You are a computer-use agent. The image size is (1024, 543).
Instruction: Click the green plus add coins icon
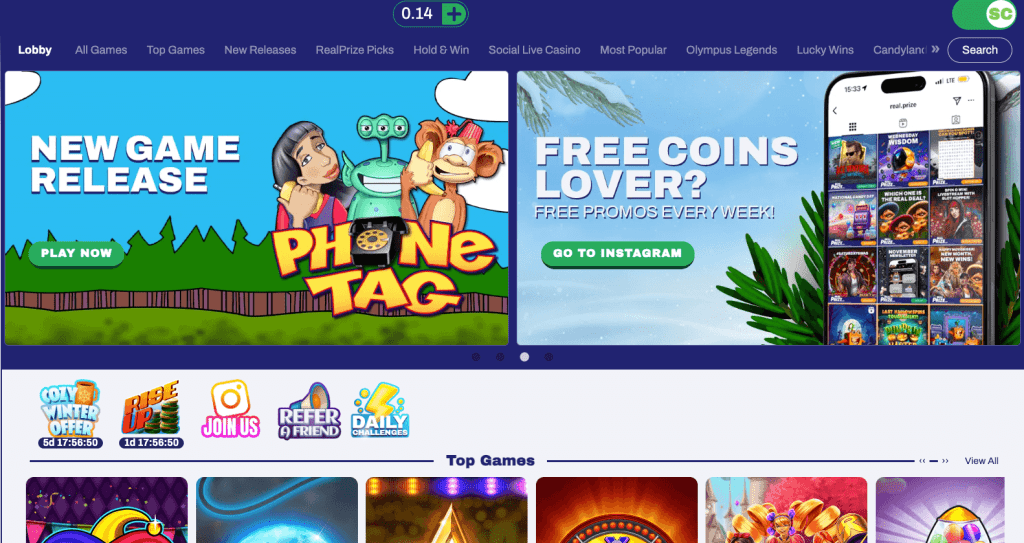coord(454,14)
